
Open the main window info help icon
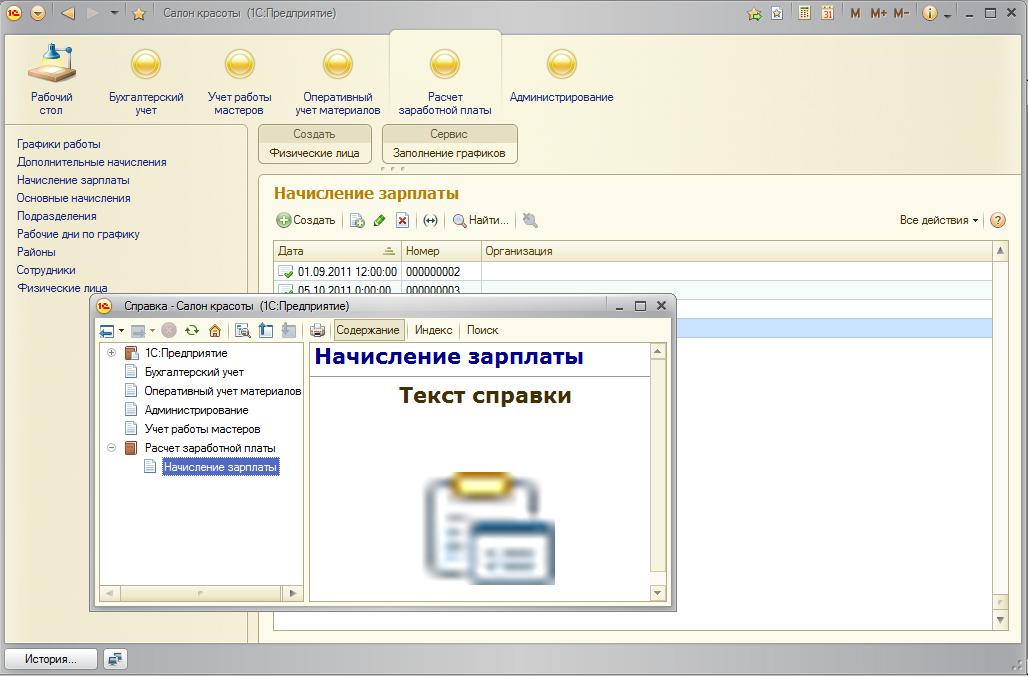pos(930,13)
